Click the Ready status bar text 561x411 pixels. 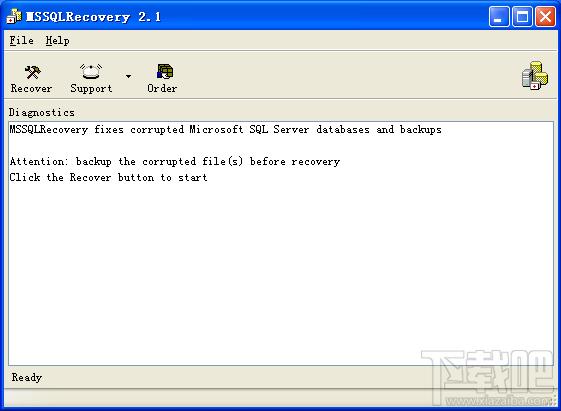point(27,377)
